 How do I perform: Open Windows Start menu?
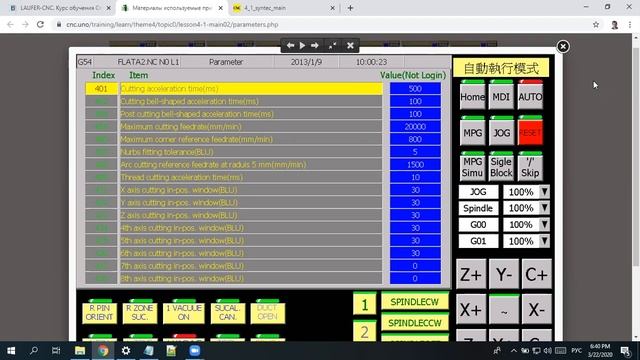[x=11, y=351]
